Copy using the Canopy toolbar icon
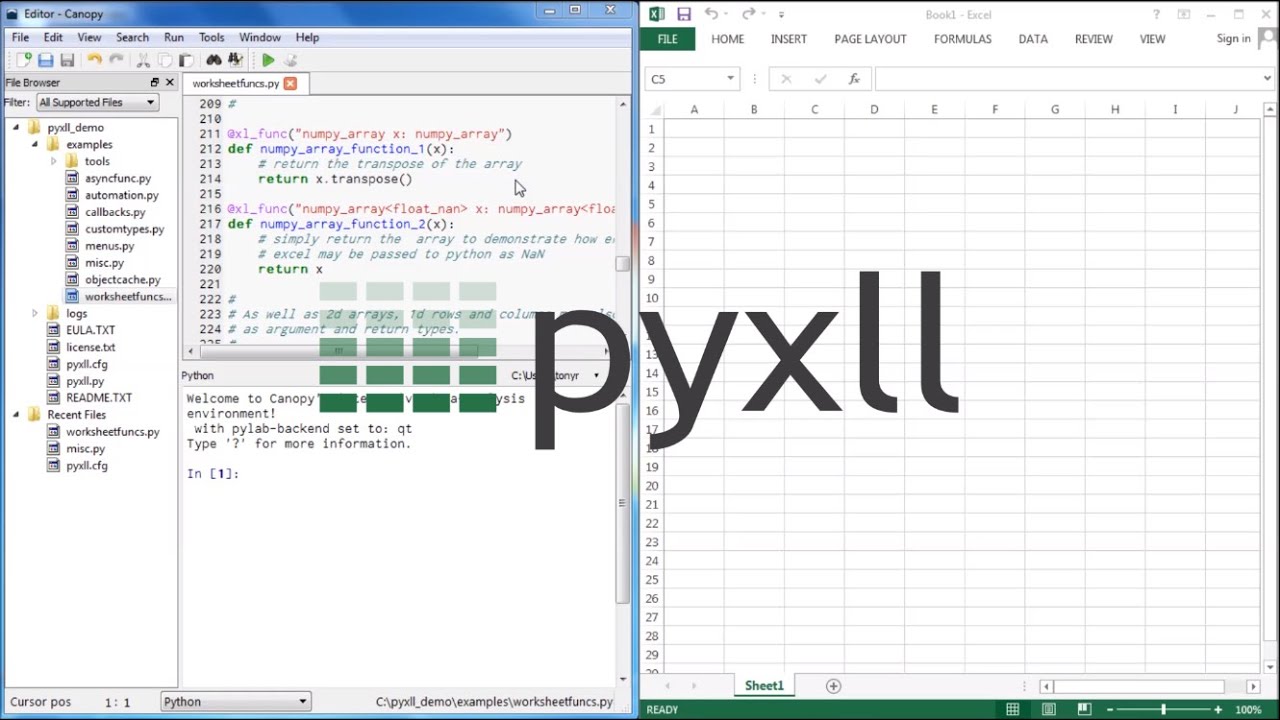 point(165,60)
